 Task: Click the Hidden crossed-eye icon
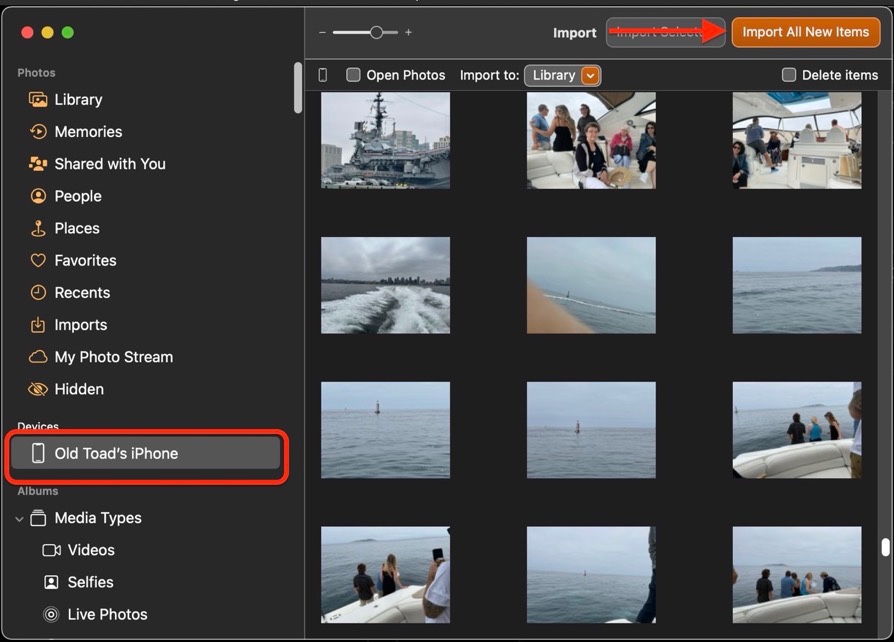(38, 389)
